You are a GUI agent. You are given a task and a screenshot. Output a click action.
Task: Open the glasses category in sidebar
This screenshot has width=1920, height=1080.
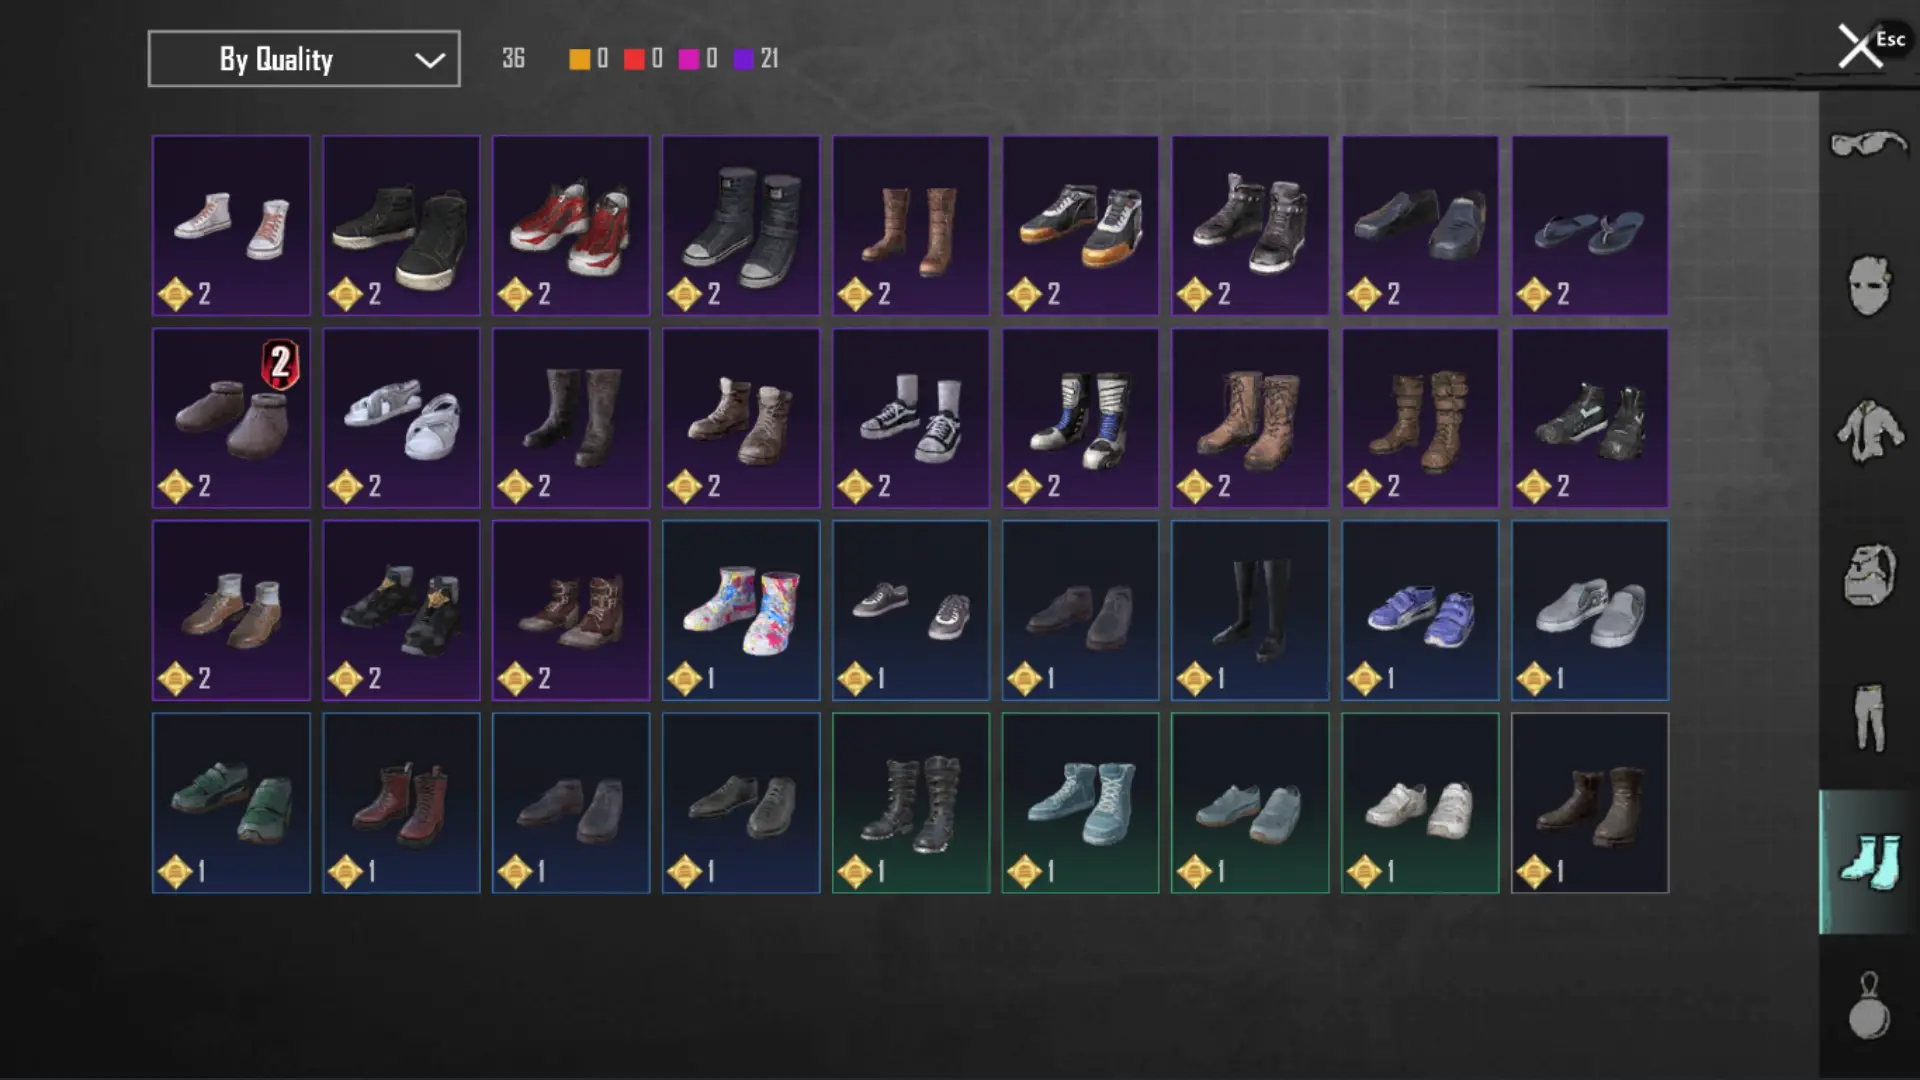click(1868, 145)
